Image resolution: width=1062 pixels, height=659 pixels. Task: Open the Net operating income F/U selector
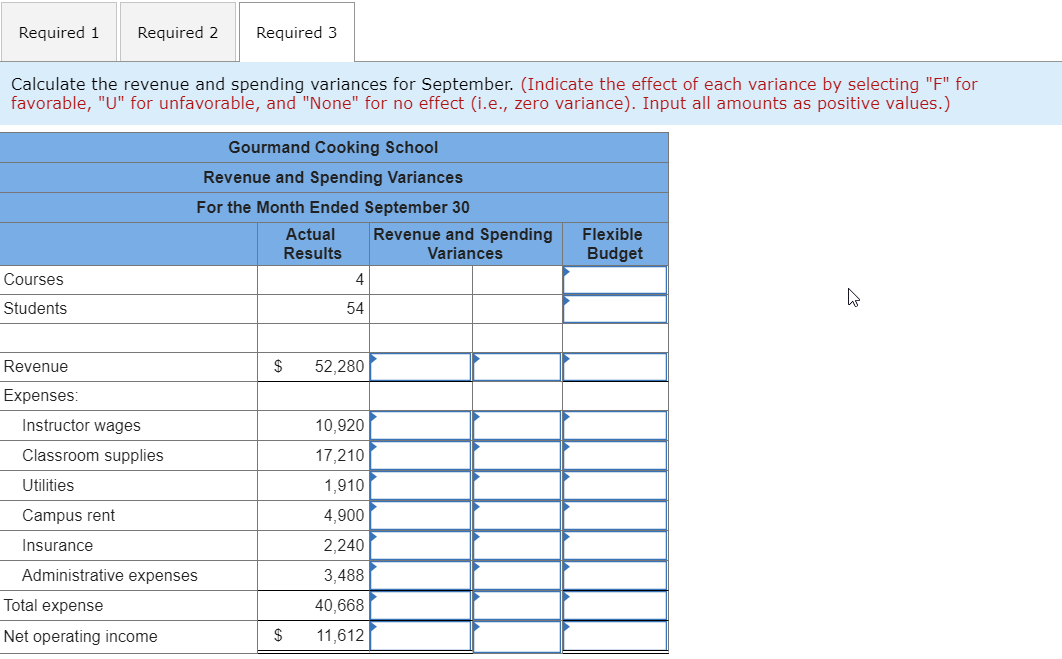pyautogui.click(x=516, y=635)
